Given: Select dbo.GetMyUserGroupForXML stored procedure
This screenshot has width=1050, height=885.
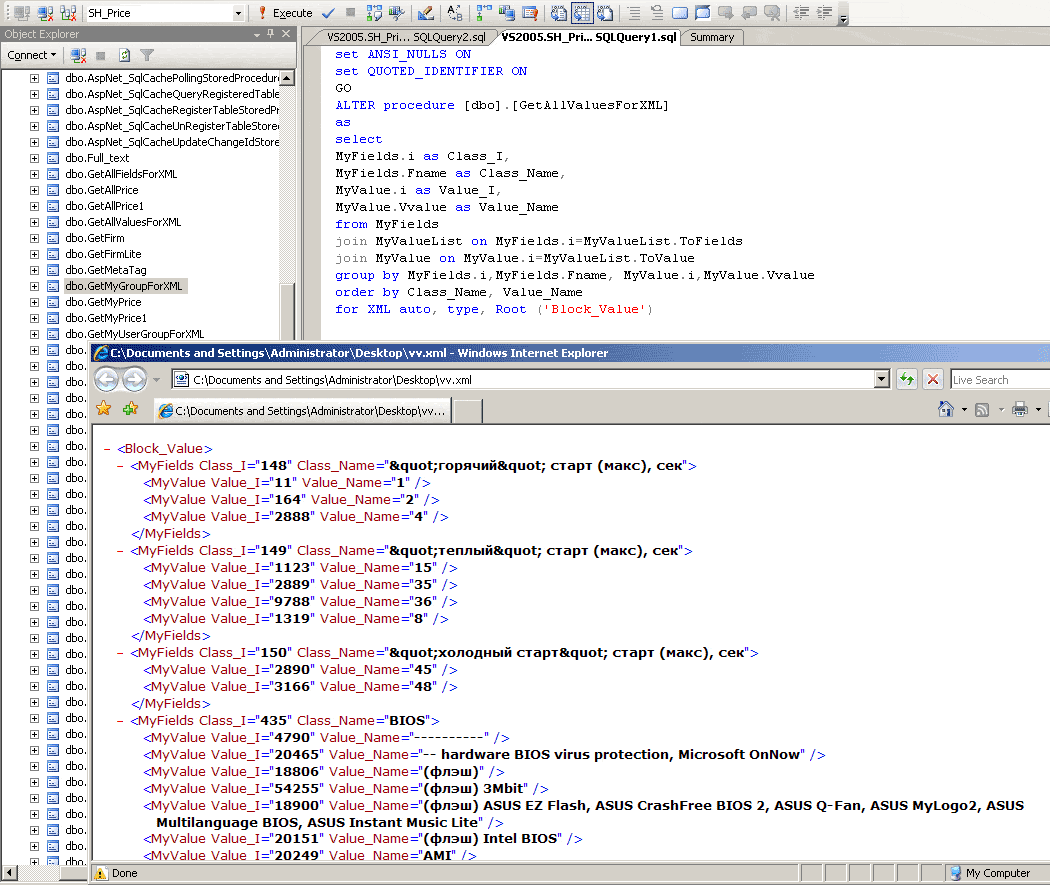Looking at the screenshot, I should (x=135, y=334).
